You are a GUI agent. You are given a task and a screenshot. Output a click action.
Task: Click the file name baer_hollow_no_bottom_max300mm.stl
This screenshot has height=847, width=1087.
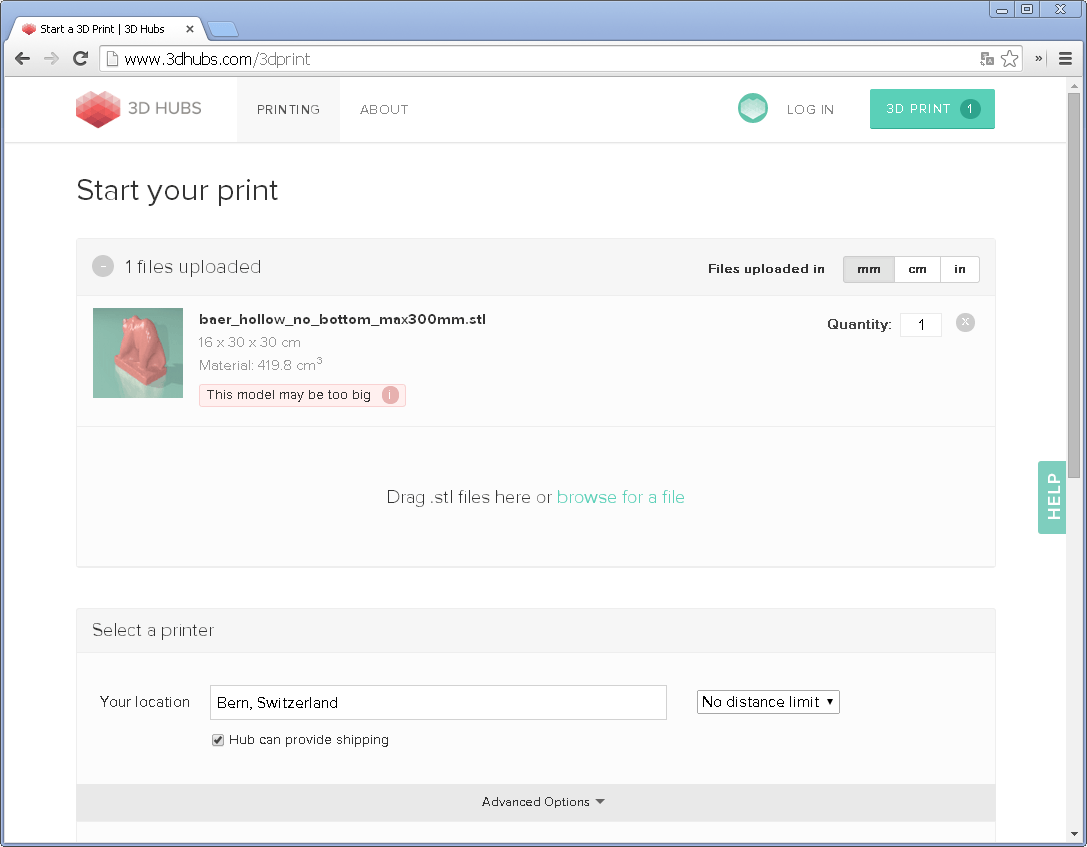tap(342, 320)
